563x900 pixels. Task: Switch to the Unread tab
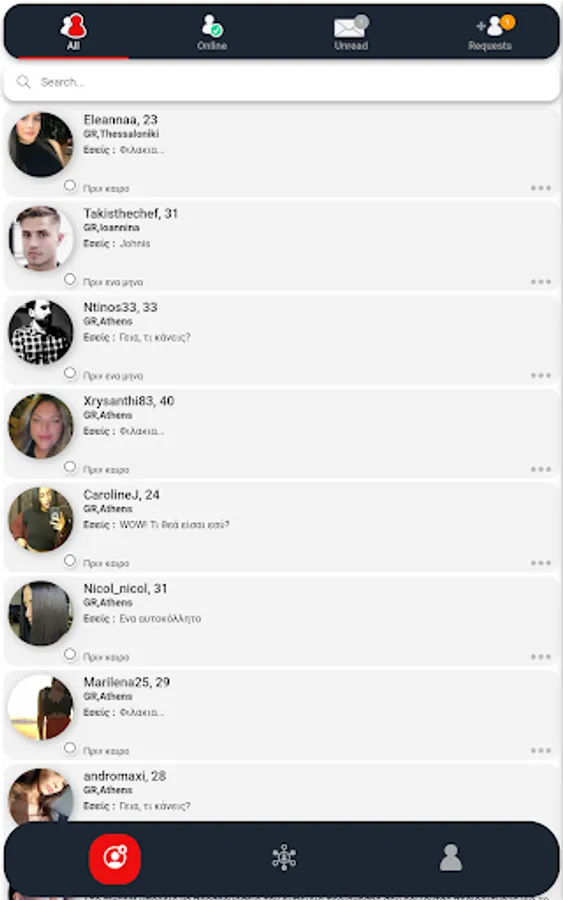[351, 32]
